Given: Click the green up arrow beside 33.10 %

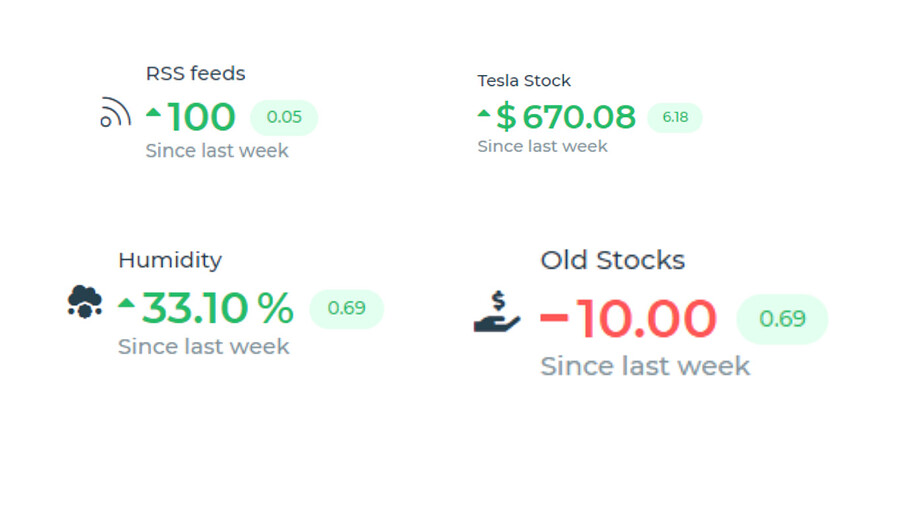Looking at the screenshot, I should click(x=126, y=303).
